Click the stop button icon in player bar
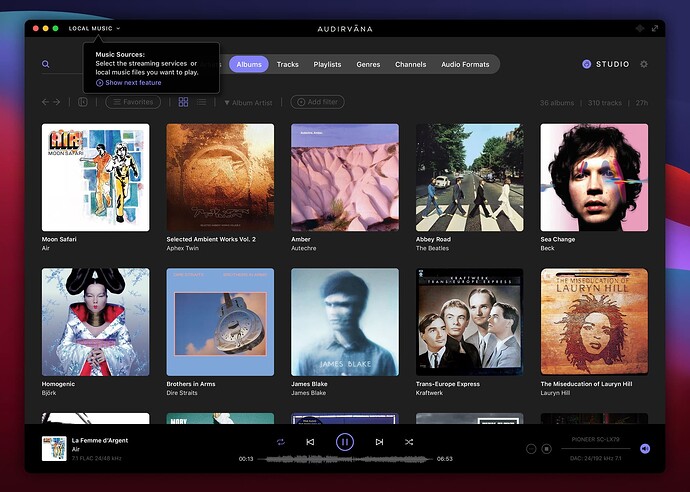The height and width of the screenshot is (492, 690). click(x=546, y=449)
